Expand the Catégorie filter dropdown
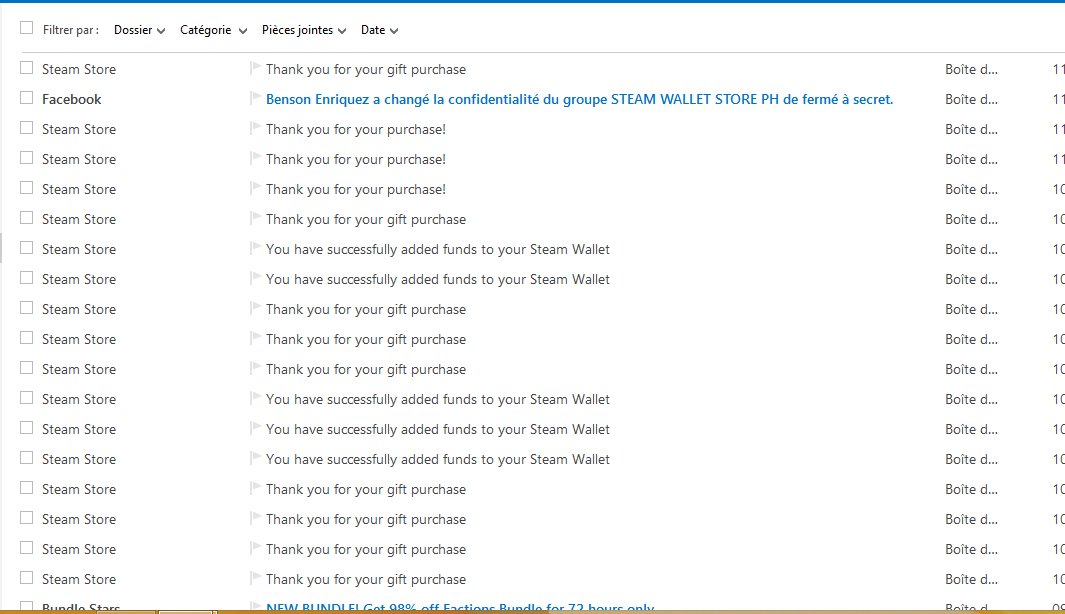This screenshot has height=614, width=1065. pos(213,30)
